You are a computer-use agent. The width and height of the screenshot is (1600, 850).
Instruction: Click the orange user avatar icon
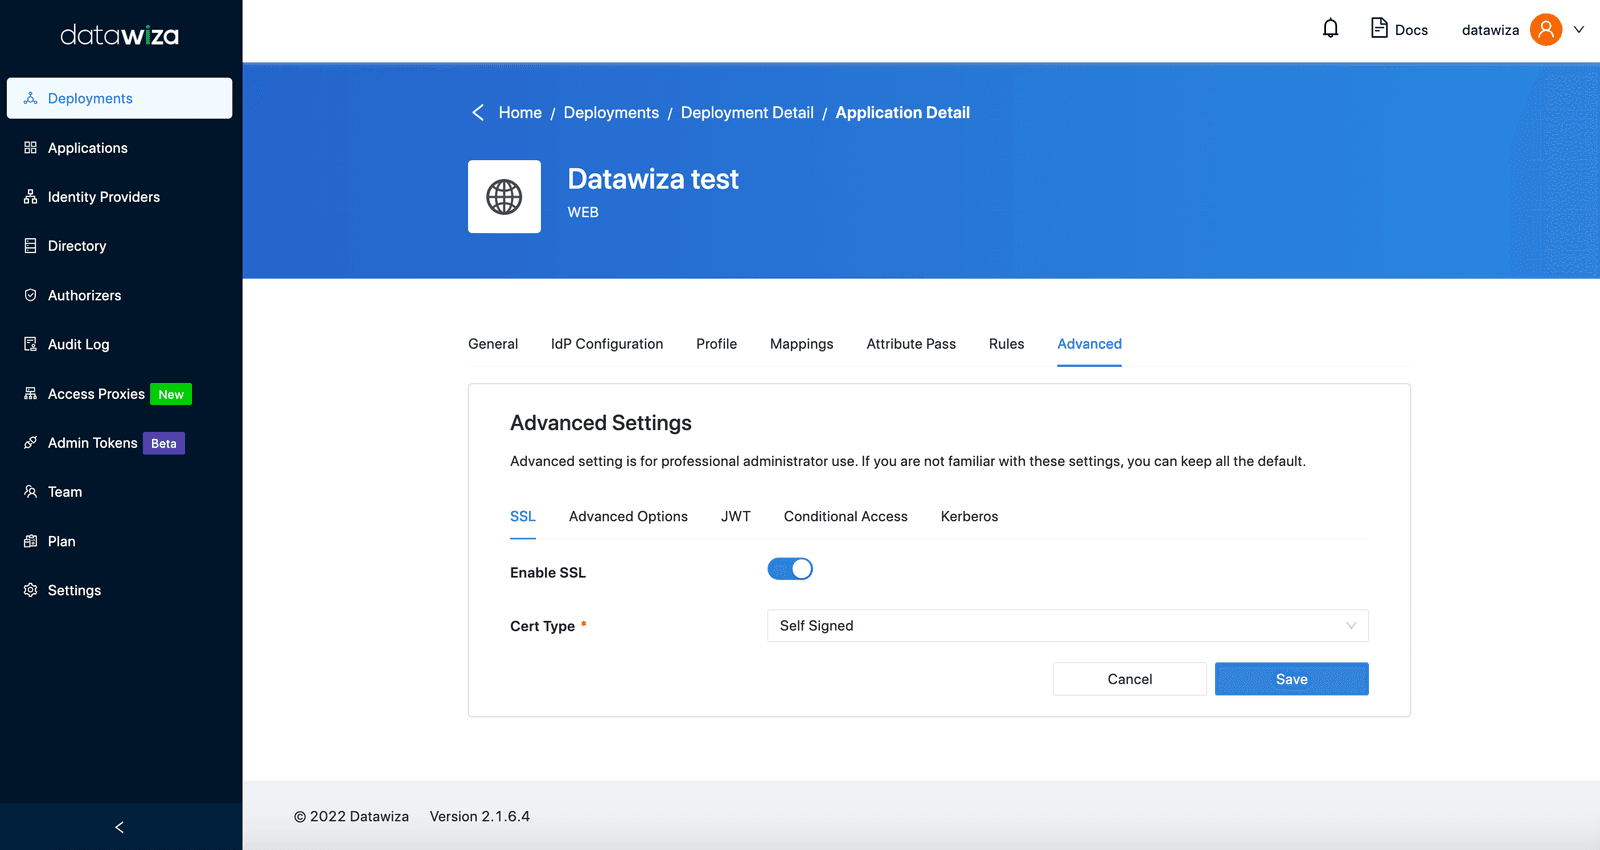[x=1545, y=30]
